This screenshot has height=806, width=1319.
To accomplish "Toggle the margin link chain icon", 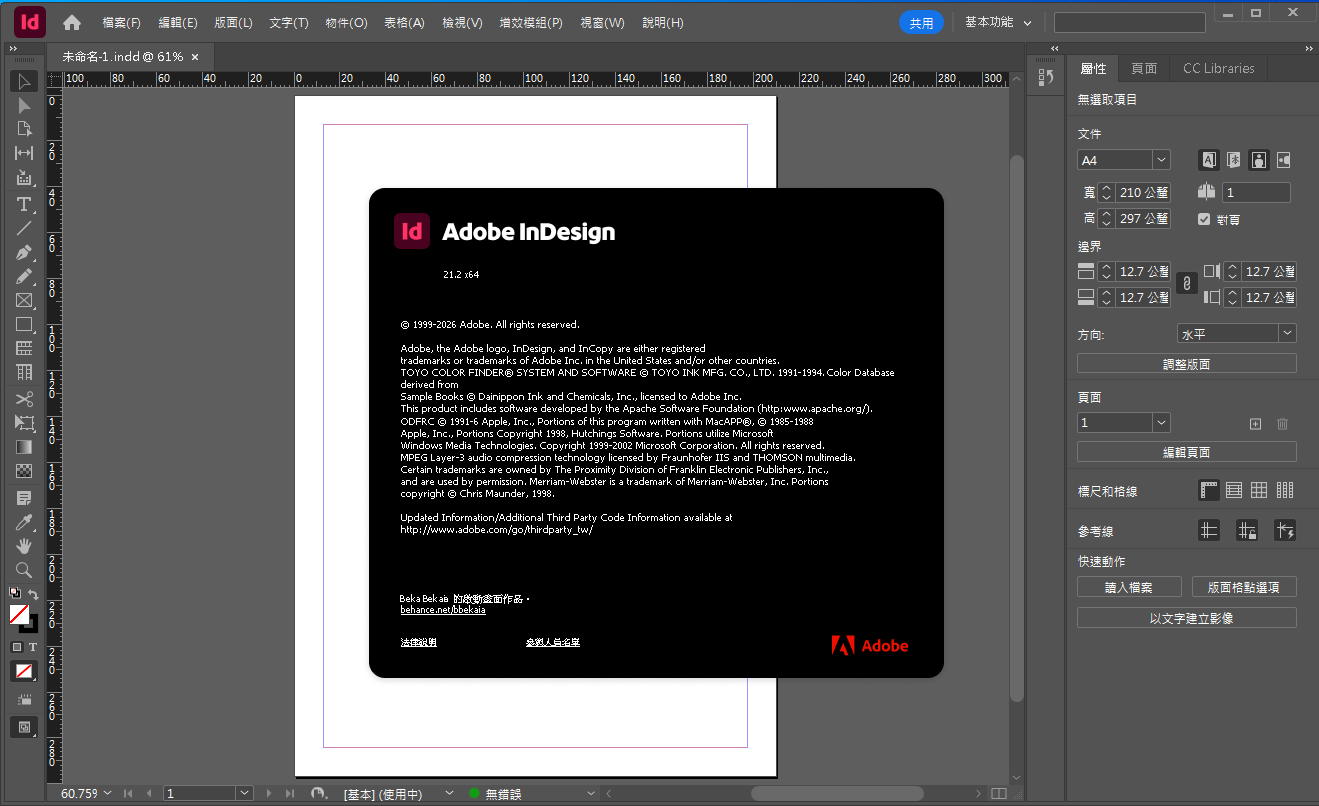I will pos(1186,284).
